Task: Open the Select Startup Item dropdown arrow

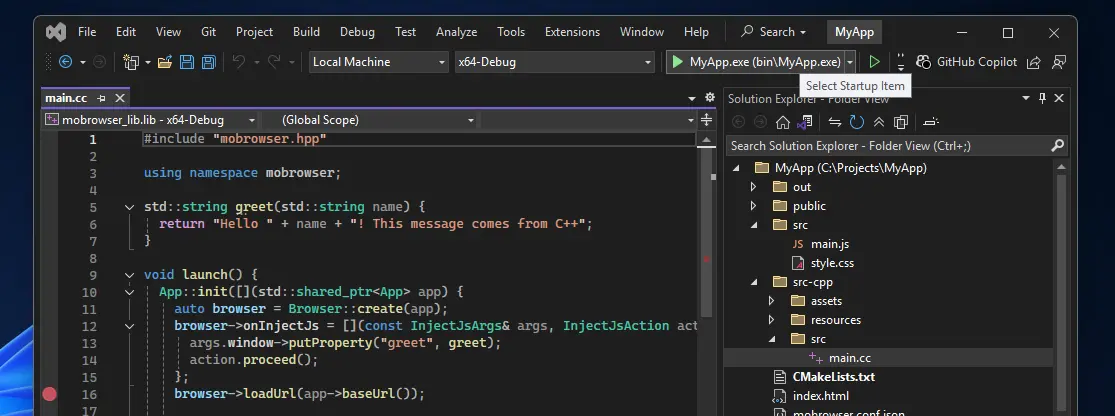Action: pyautogui.click(x=850, y=62)
